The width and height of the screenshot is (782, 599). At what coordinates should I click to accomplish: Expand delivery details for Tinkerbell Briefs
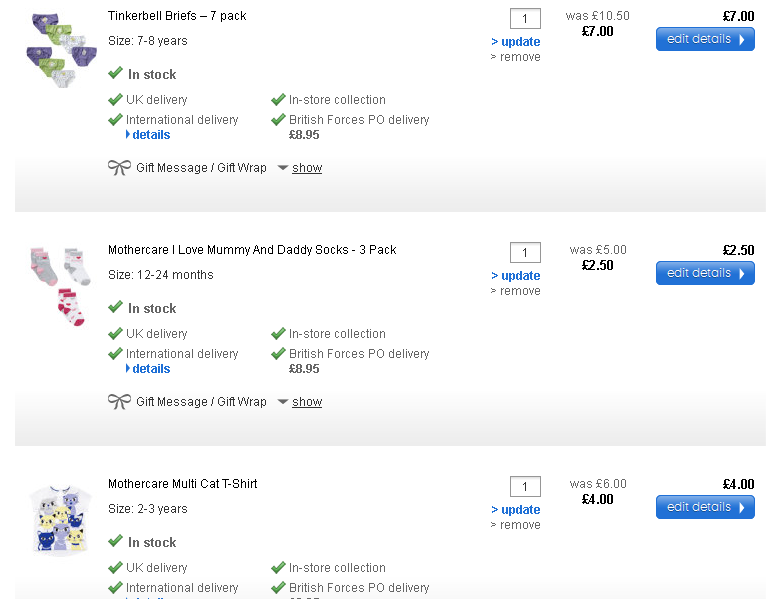click(x=150, y=135)
